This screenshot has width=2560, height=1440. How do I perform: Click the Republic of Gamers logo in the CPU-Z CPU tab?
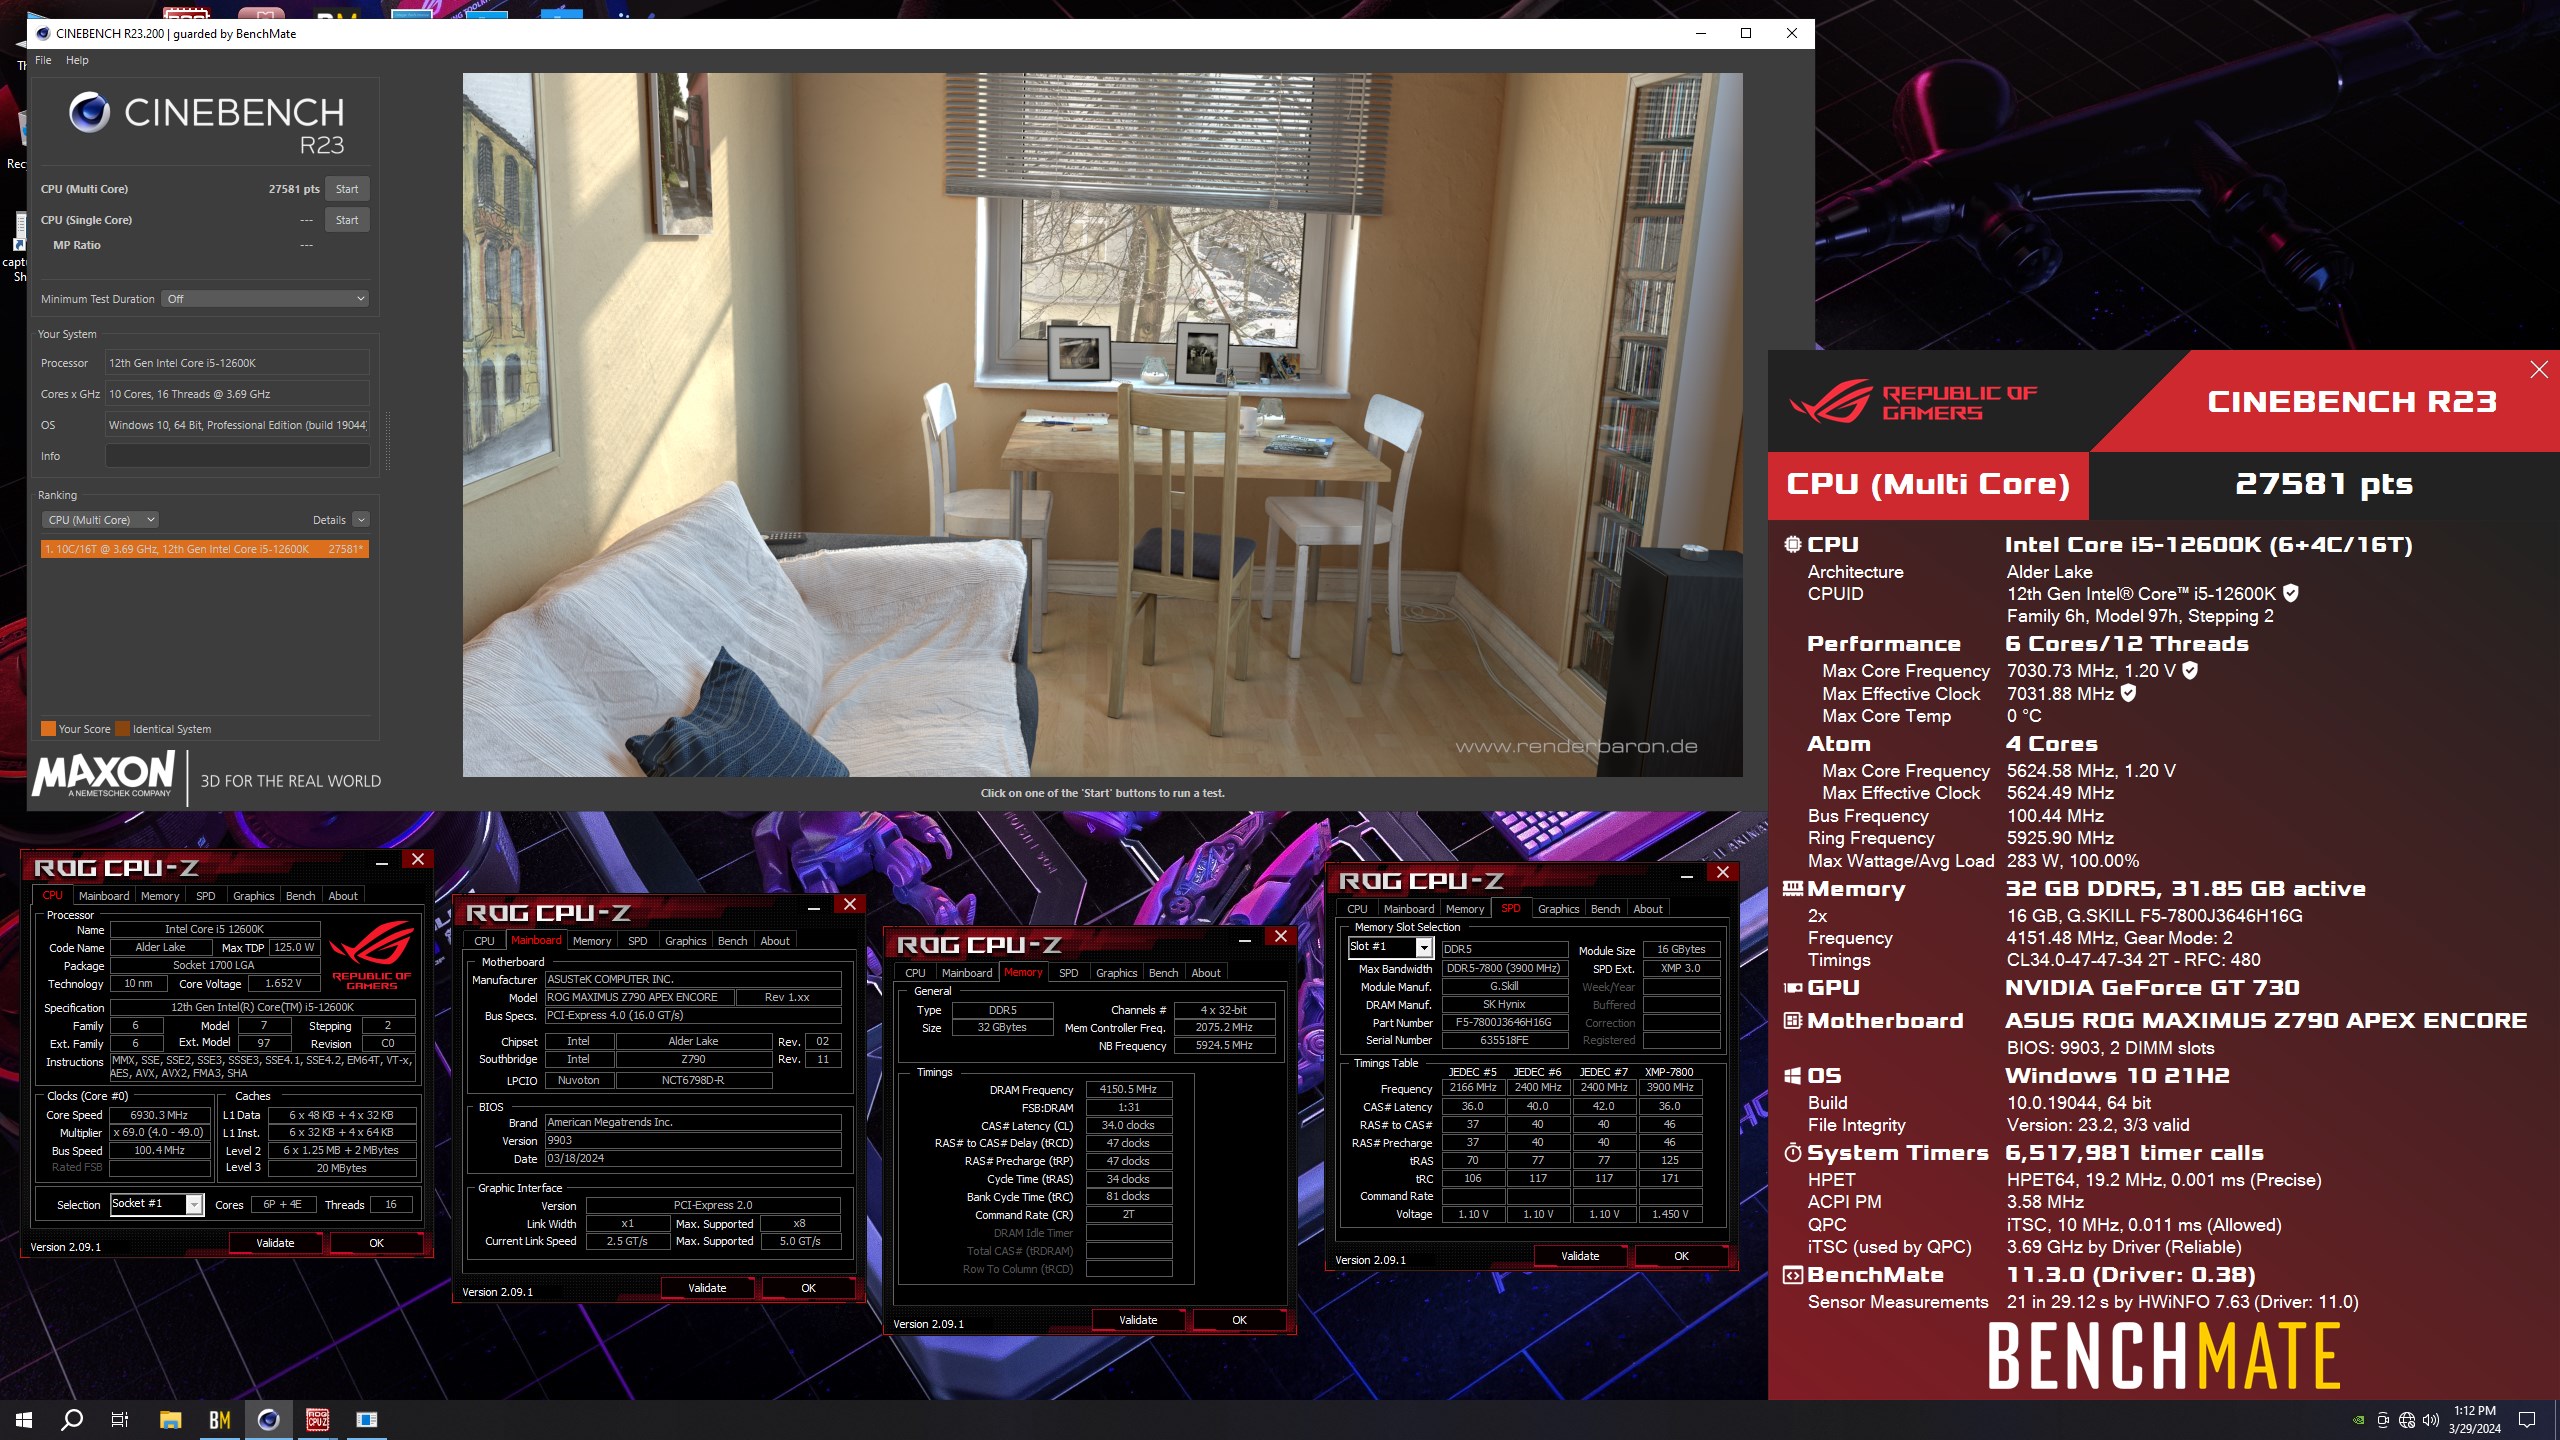(371, 954)
